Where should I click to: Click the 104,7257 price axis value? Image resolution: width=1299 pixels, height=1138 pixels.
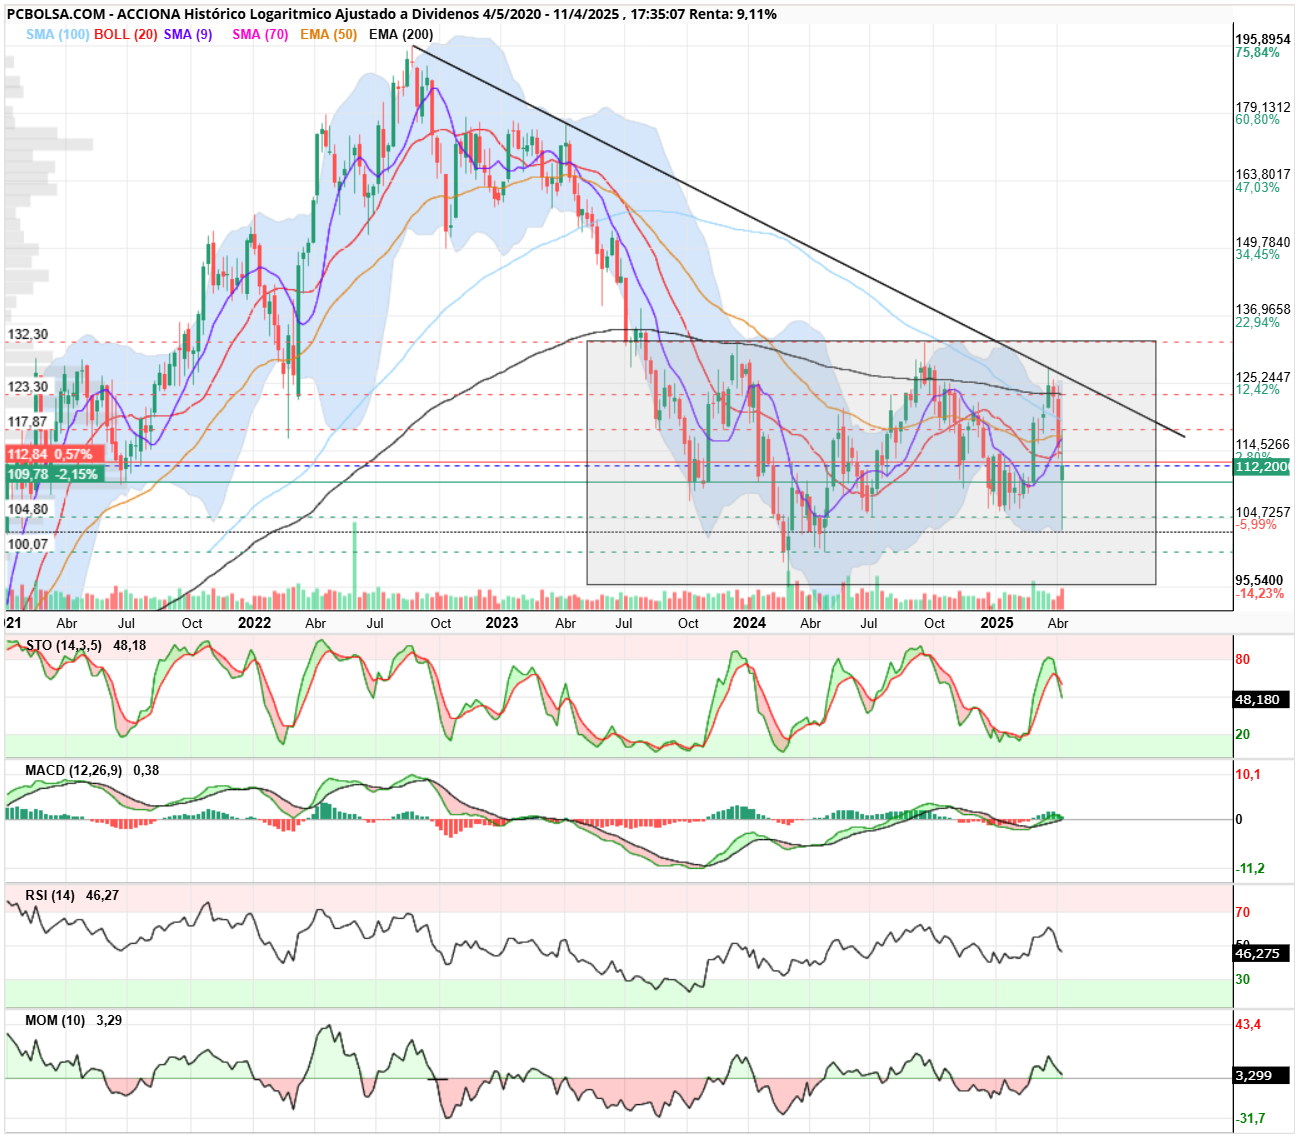point(1263,512)
